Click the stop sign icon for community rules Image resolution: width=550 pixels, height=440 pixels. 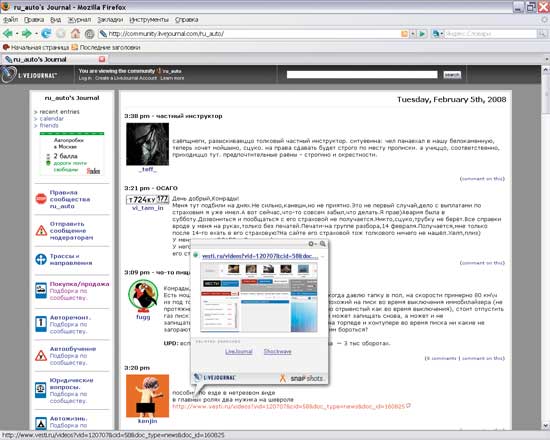(41, 199)
